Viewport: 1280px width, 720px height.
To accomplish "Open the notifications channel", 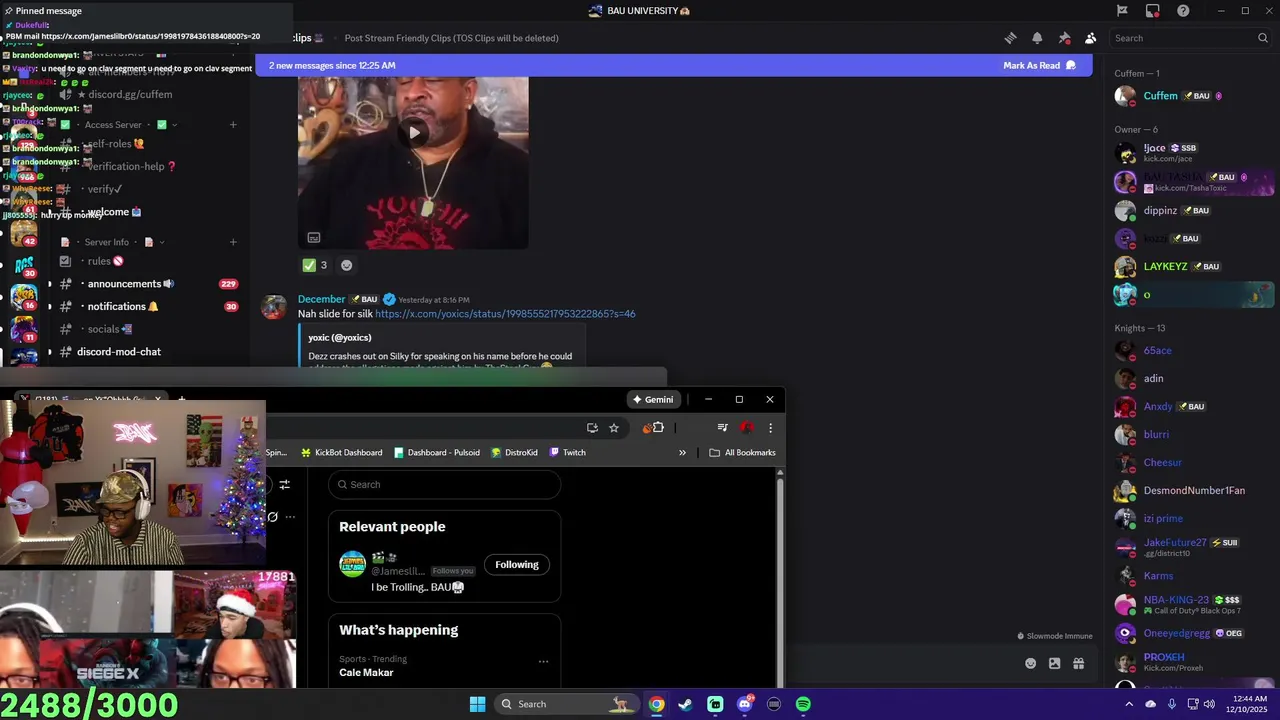I will click(x=147, y=306).
